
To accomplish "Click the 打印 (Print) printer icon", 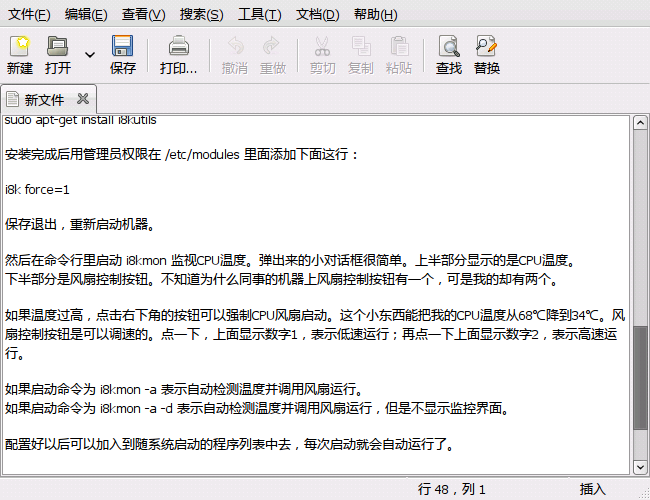I will (179, 46).
